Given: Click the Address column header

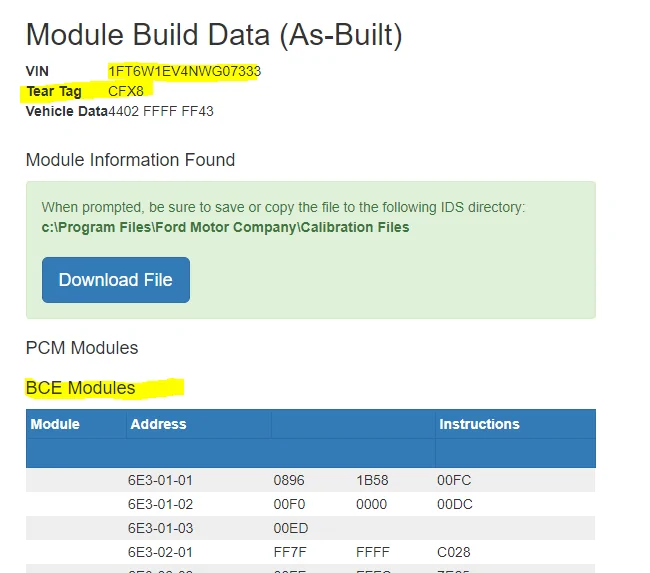Looking at the screenshot, I should tap(158, 424).
